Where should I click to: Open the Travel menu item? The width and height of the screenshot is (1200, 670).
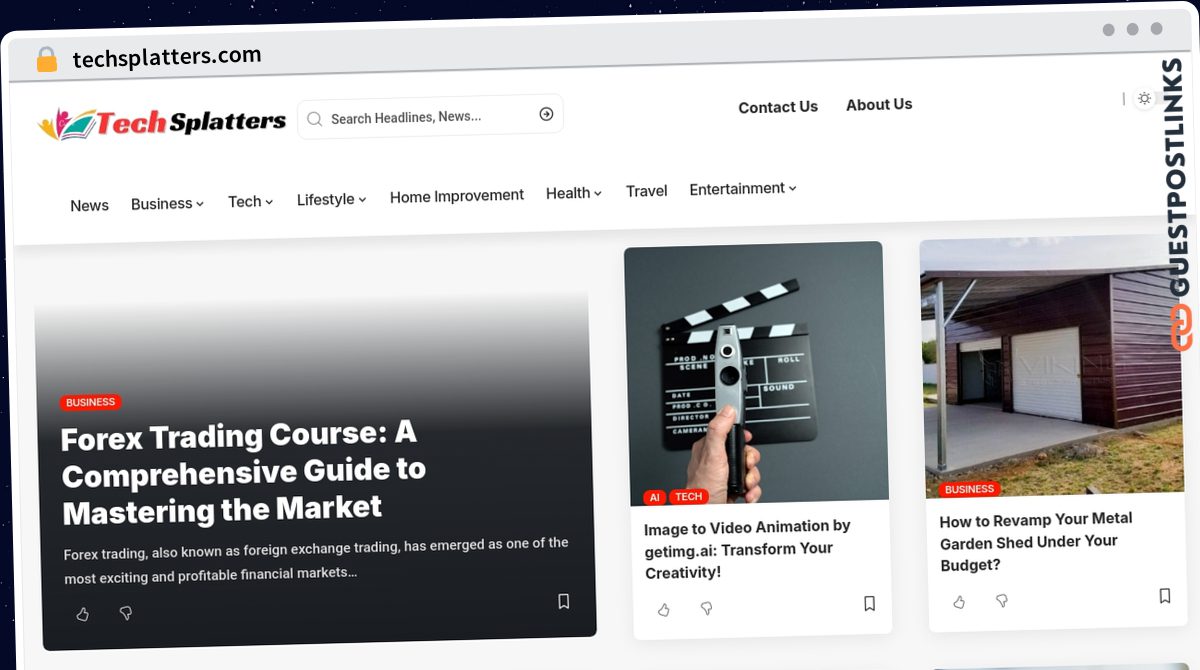[x=646, y=191]
